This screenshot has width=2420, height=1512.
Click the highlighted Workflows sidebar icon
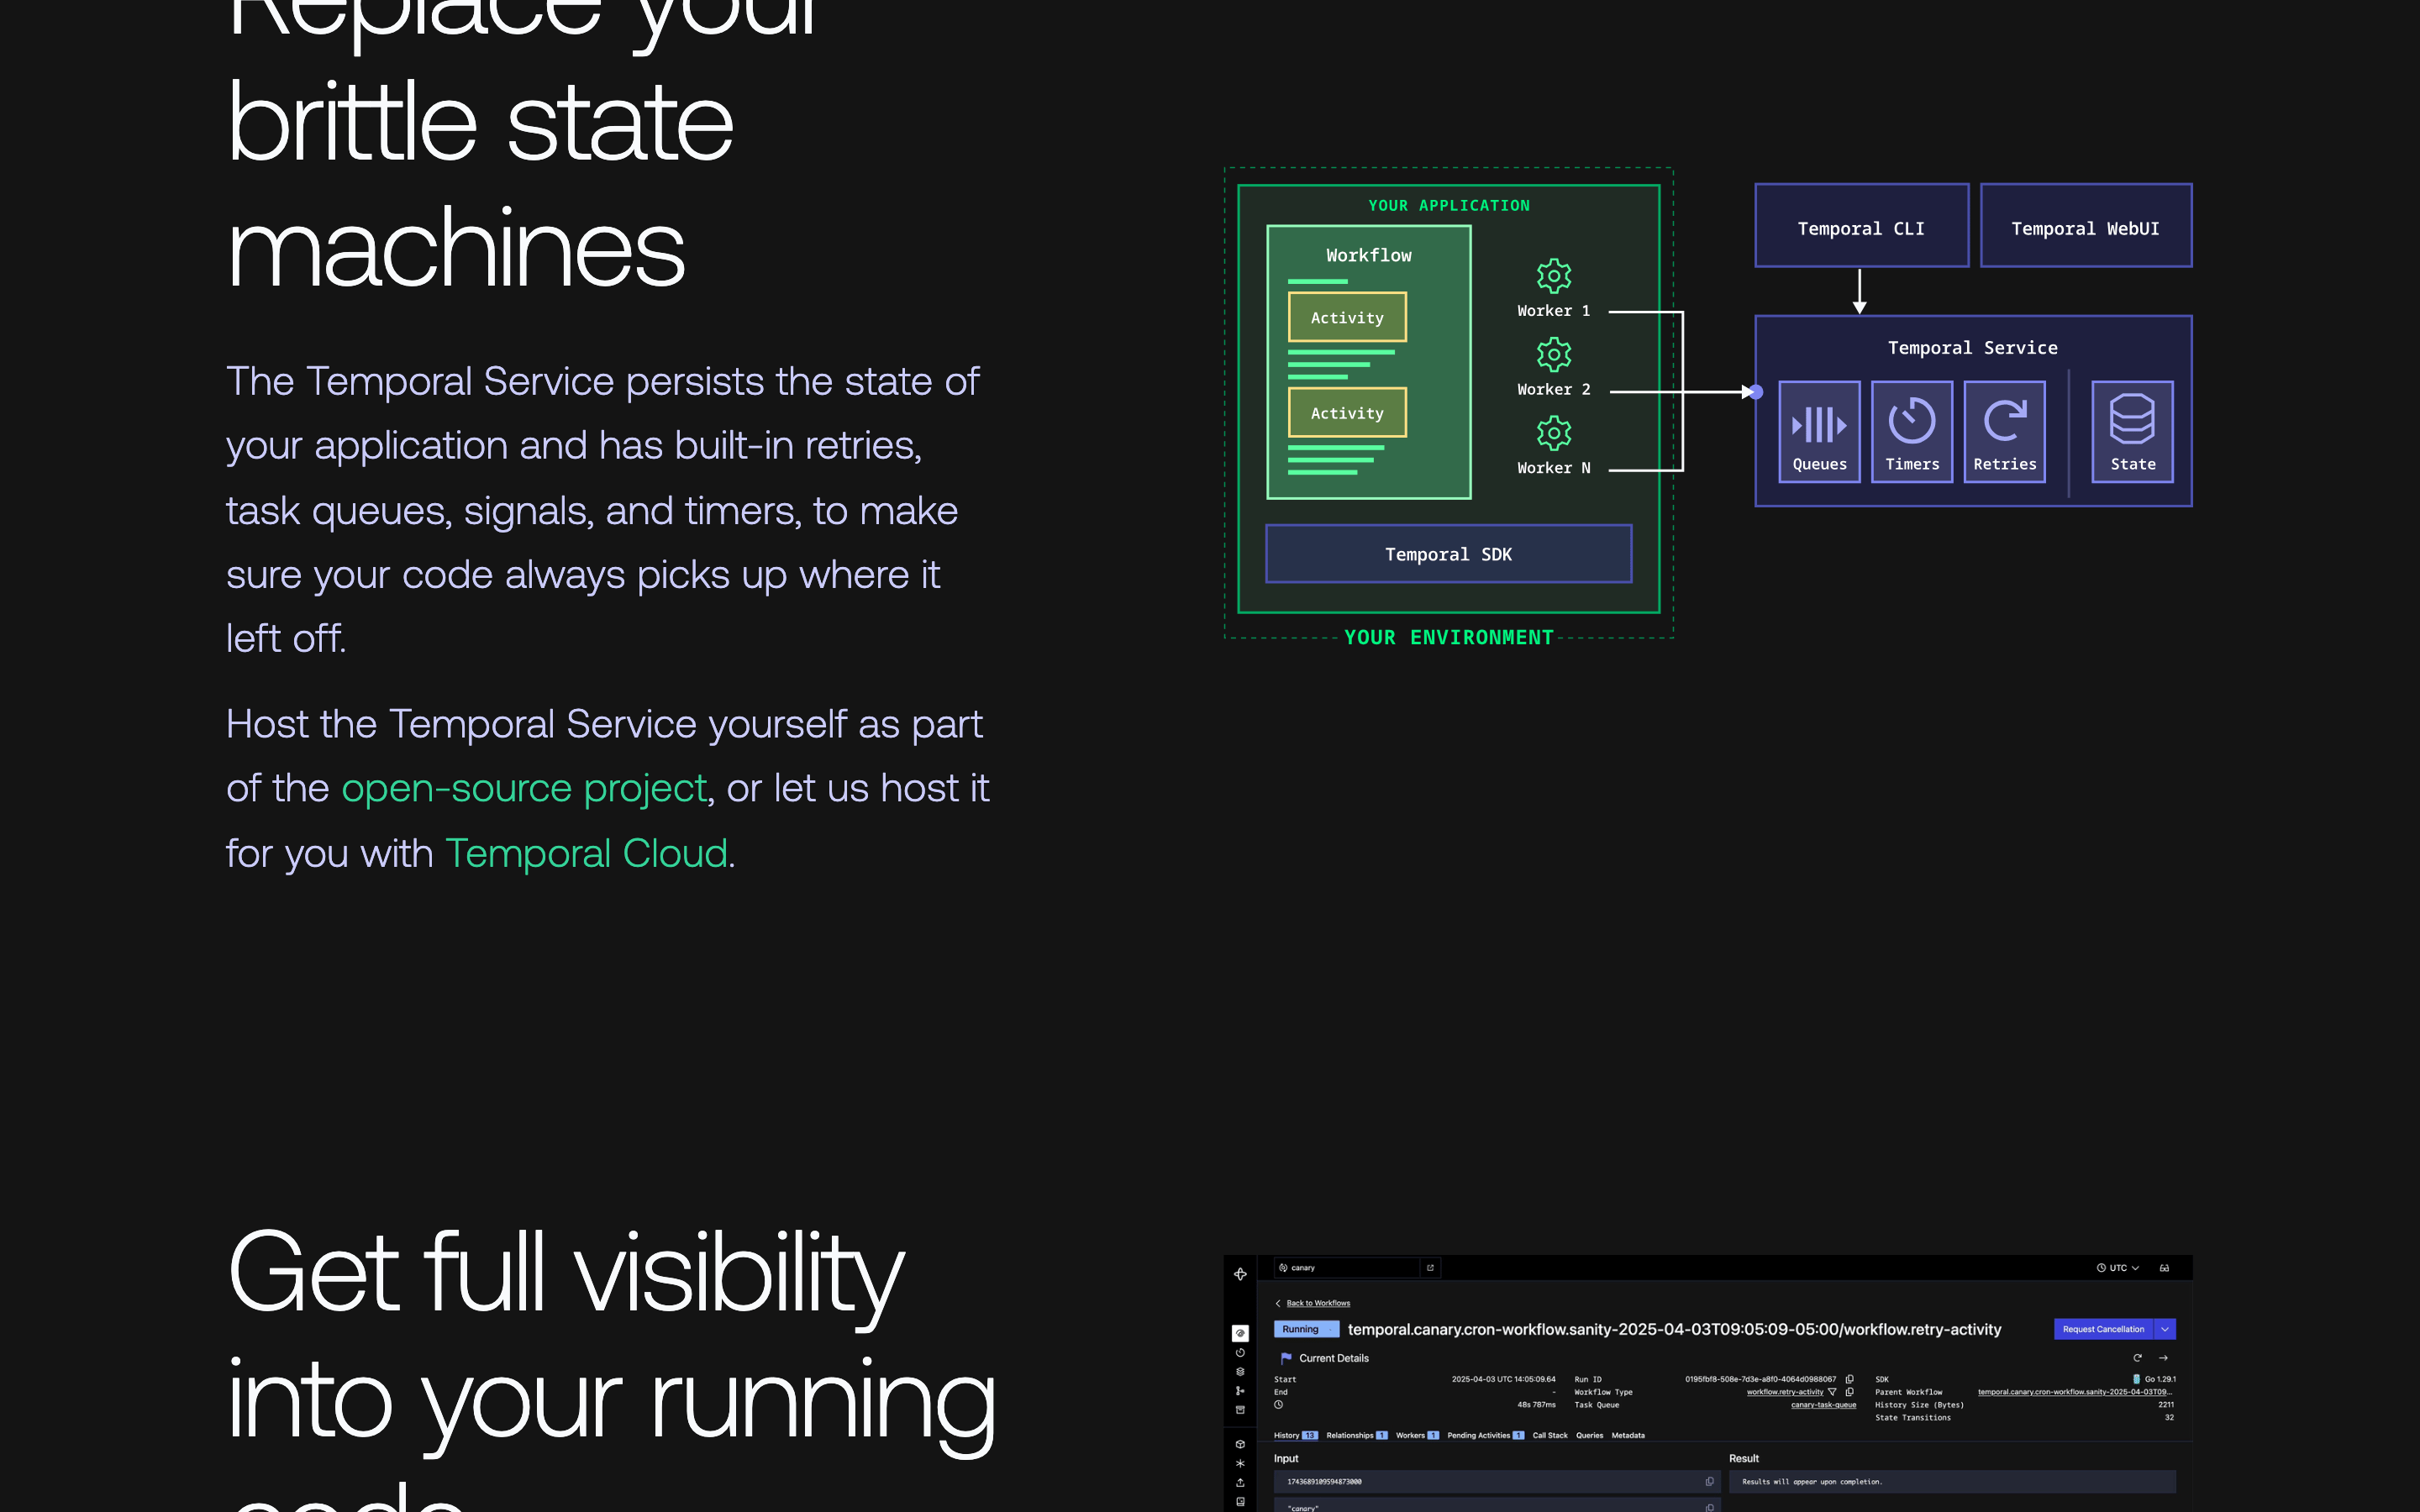click(x=1240, y=1333)
